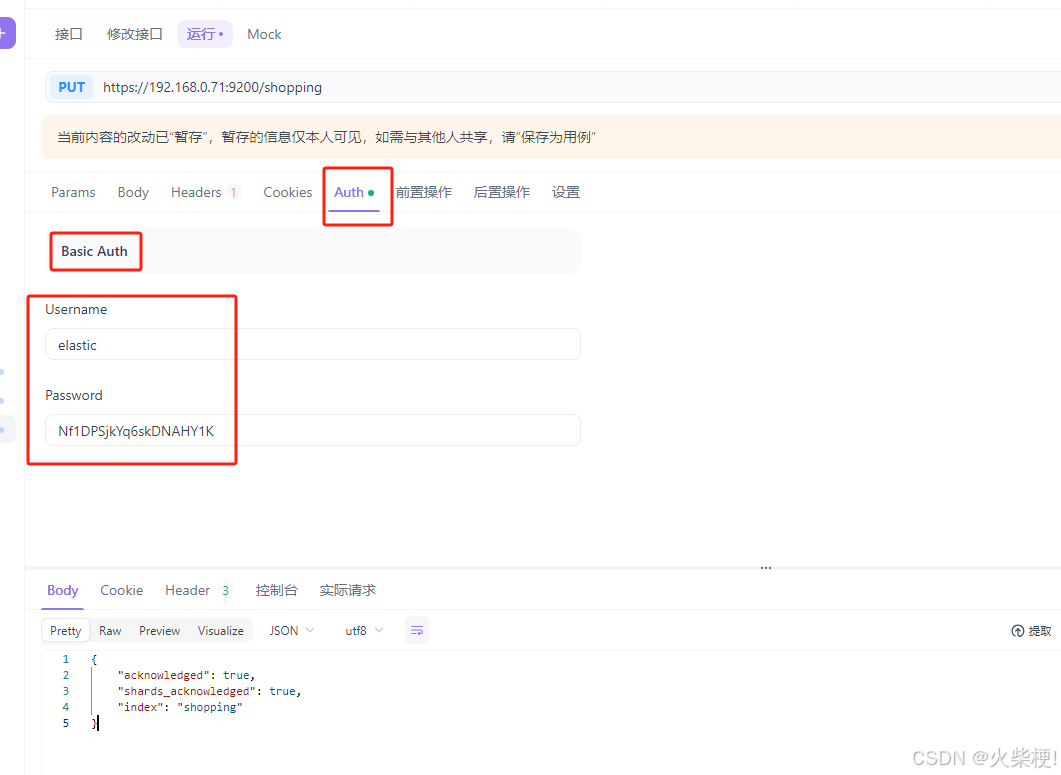
Task: Open the 实际请求 tab
Action: [347, 590]
